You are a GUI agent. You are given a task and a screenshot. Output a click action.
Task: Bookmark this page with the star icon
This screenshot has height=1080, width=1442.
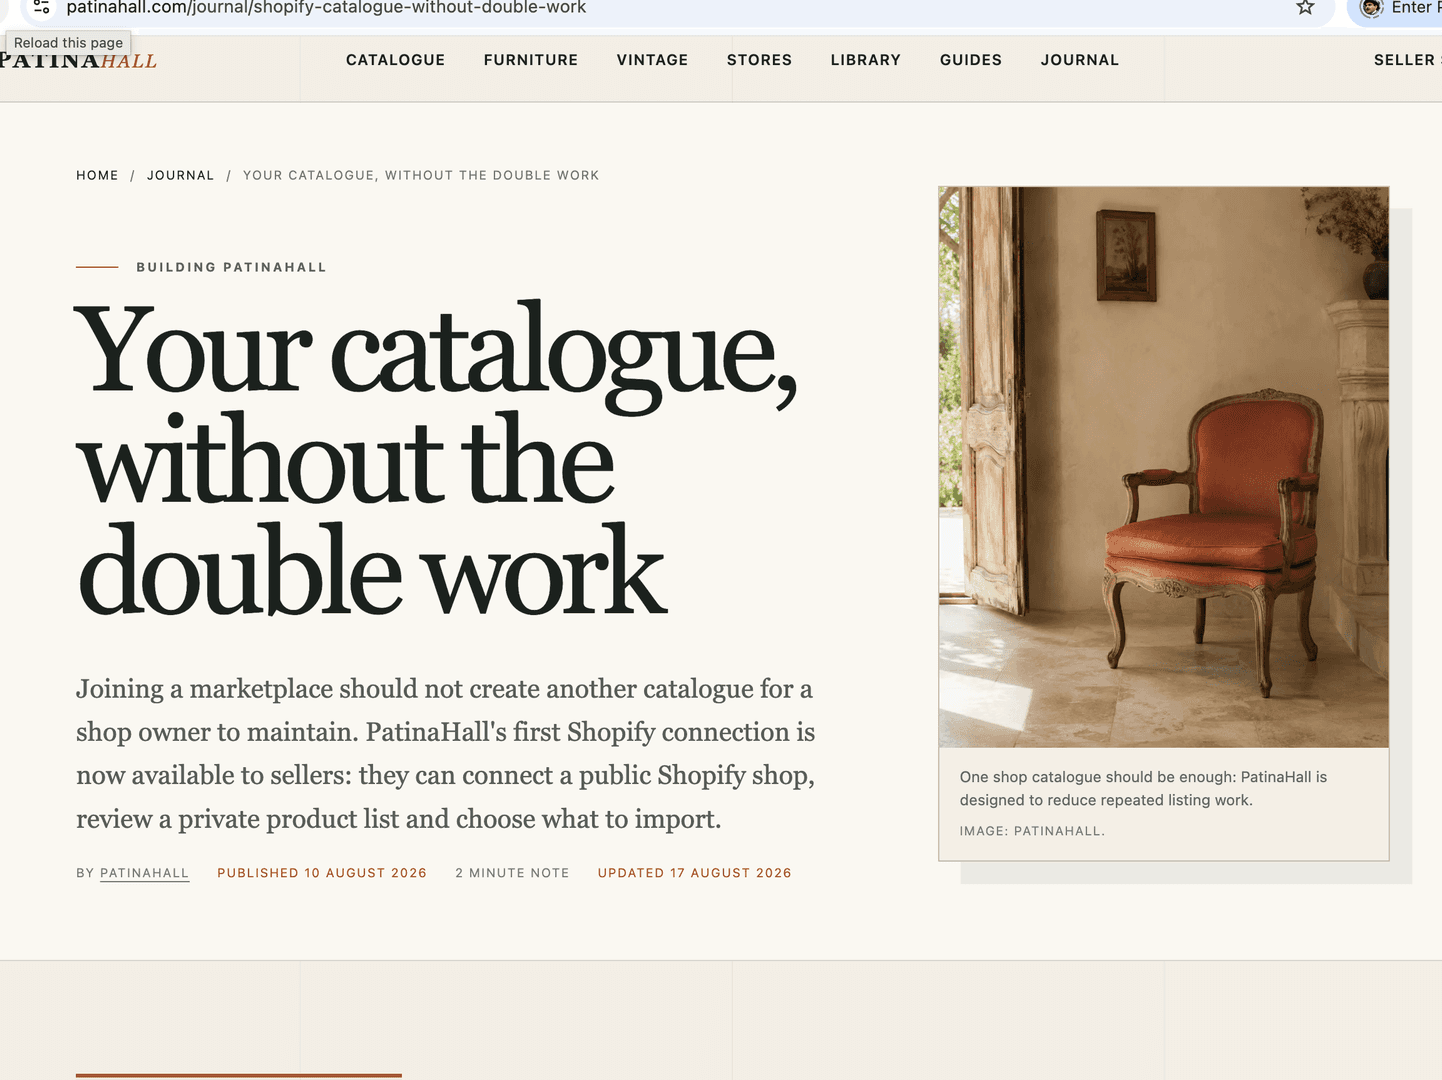(x=1305, y=8)
